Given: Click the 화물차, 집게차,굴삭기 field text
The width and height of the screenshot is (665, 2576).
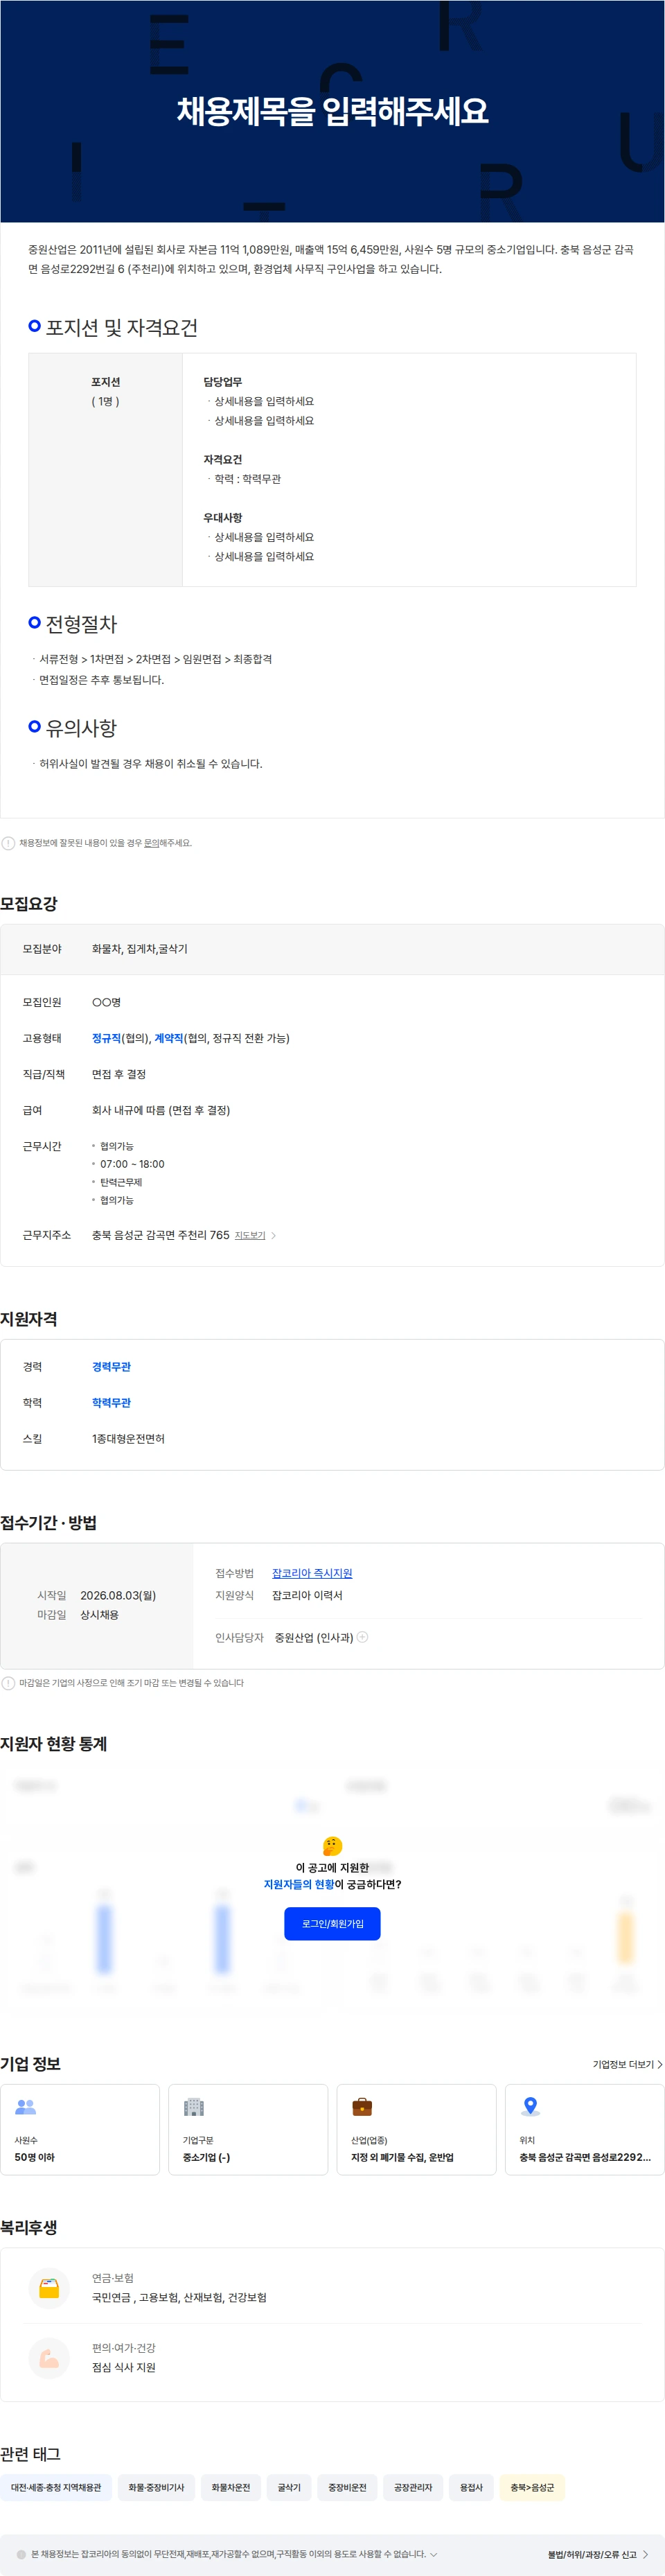Looking at the screenshot, I should 140,950.
